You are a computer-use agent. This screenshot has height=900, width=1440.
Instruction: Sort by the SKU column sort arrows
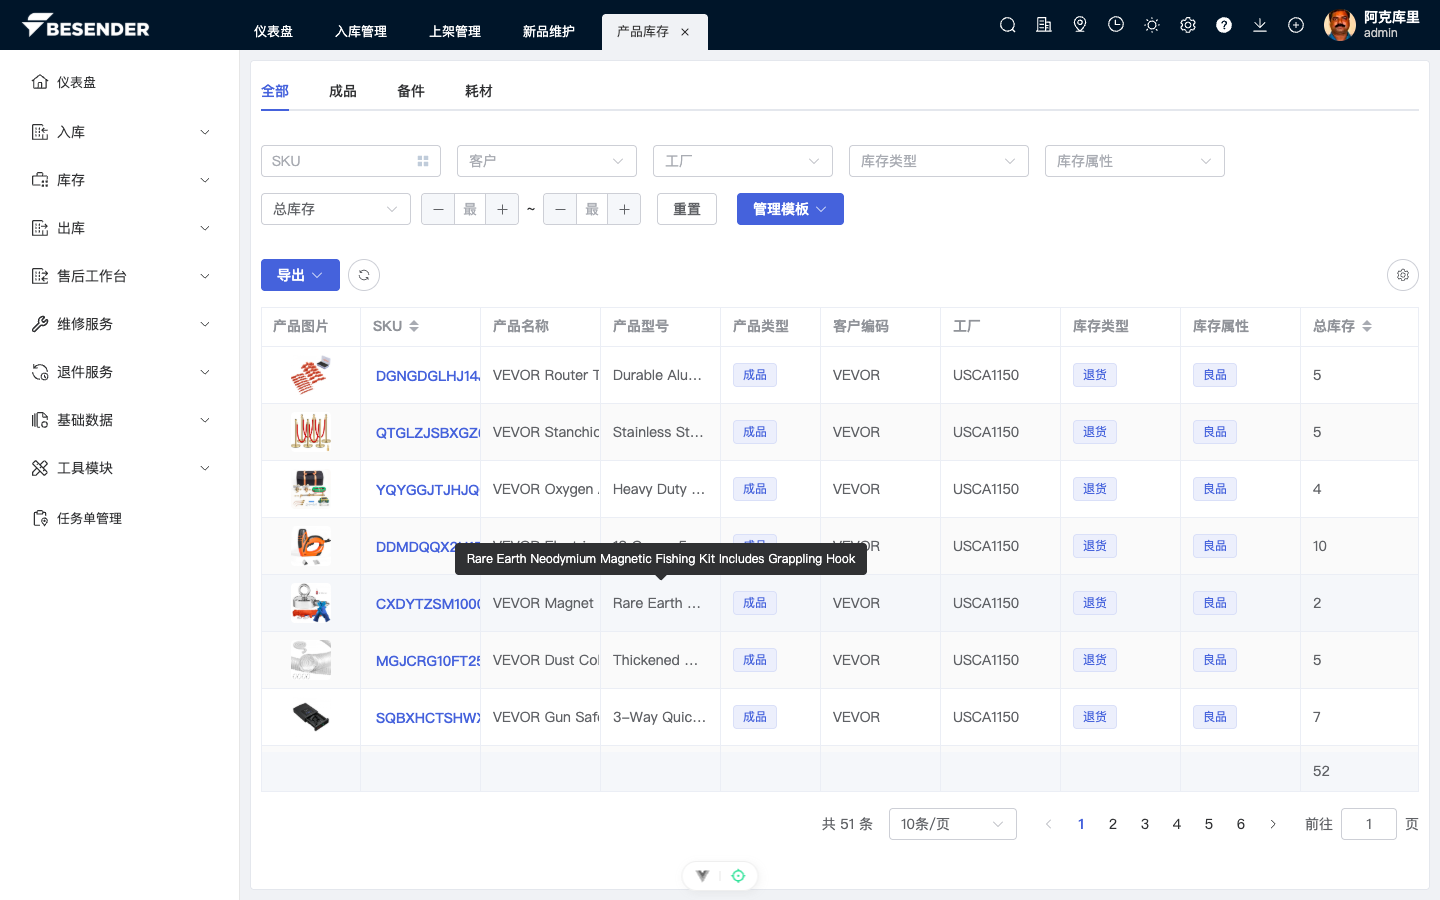point(414,326)
